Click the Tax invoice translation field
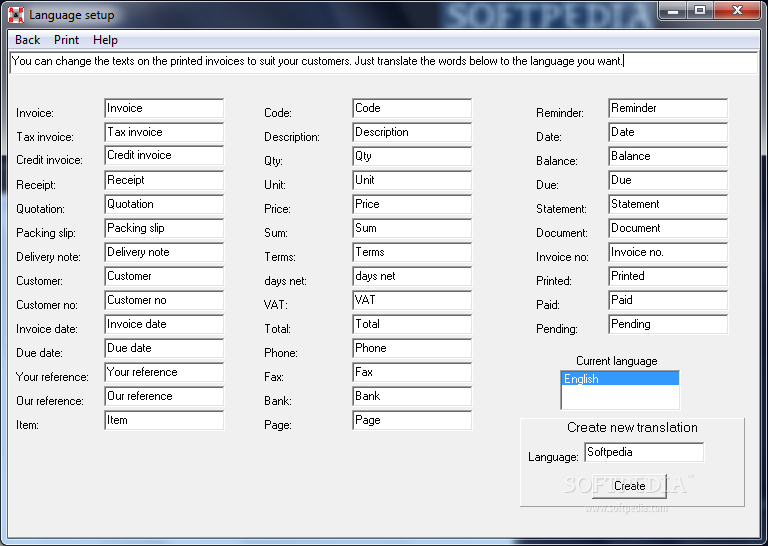Screen dimensions: 768x546 [x=164, y=132]
